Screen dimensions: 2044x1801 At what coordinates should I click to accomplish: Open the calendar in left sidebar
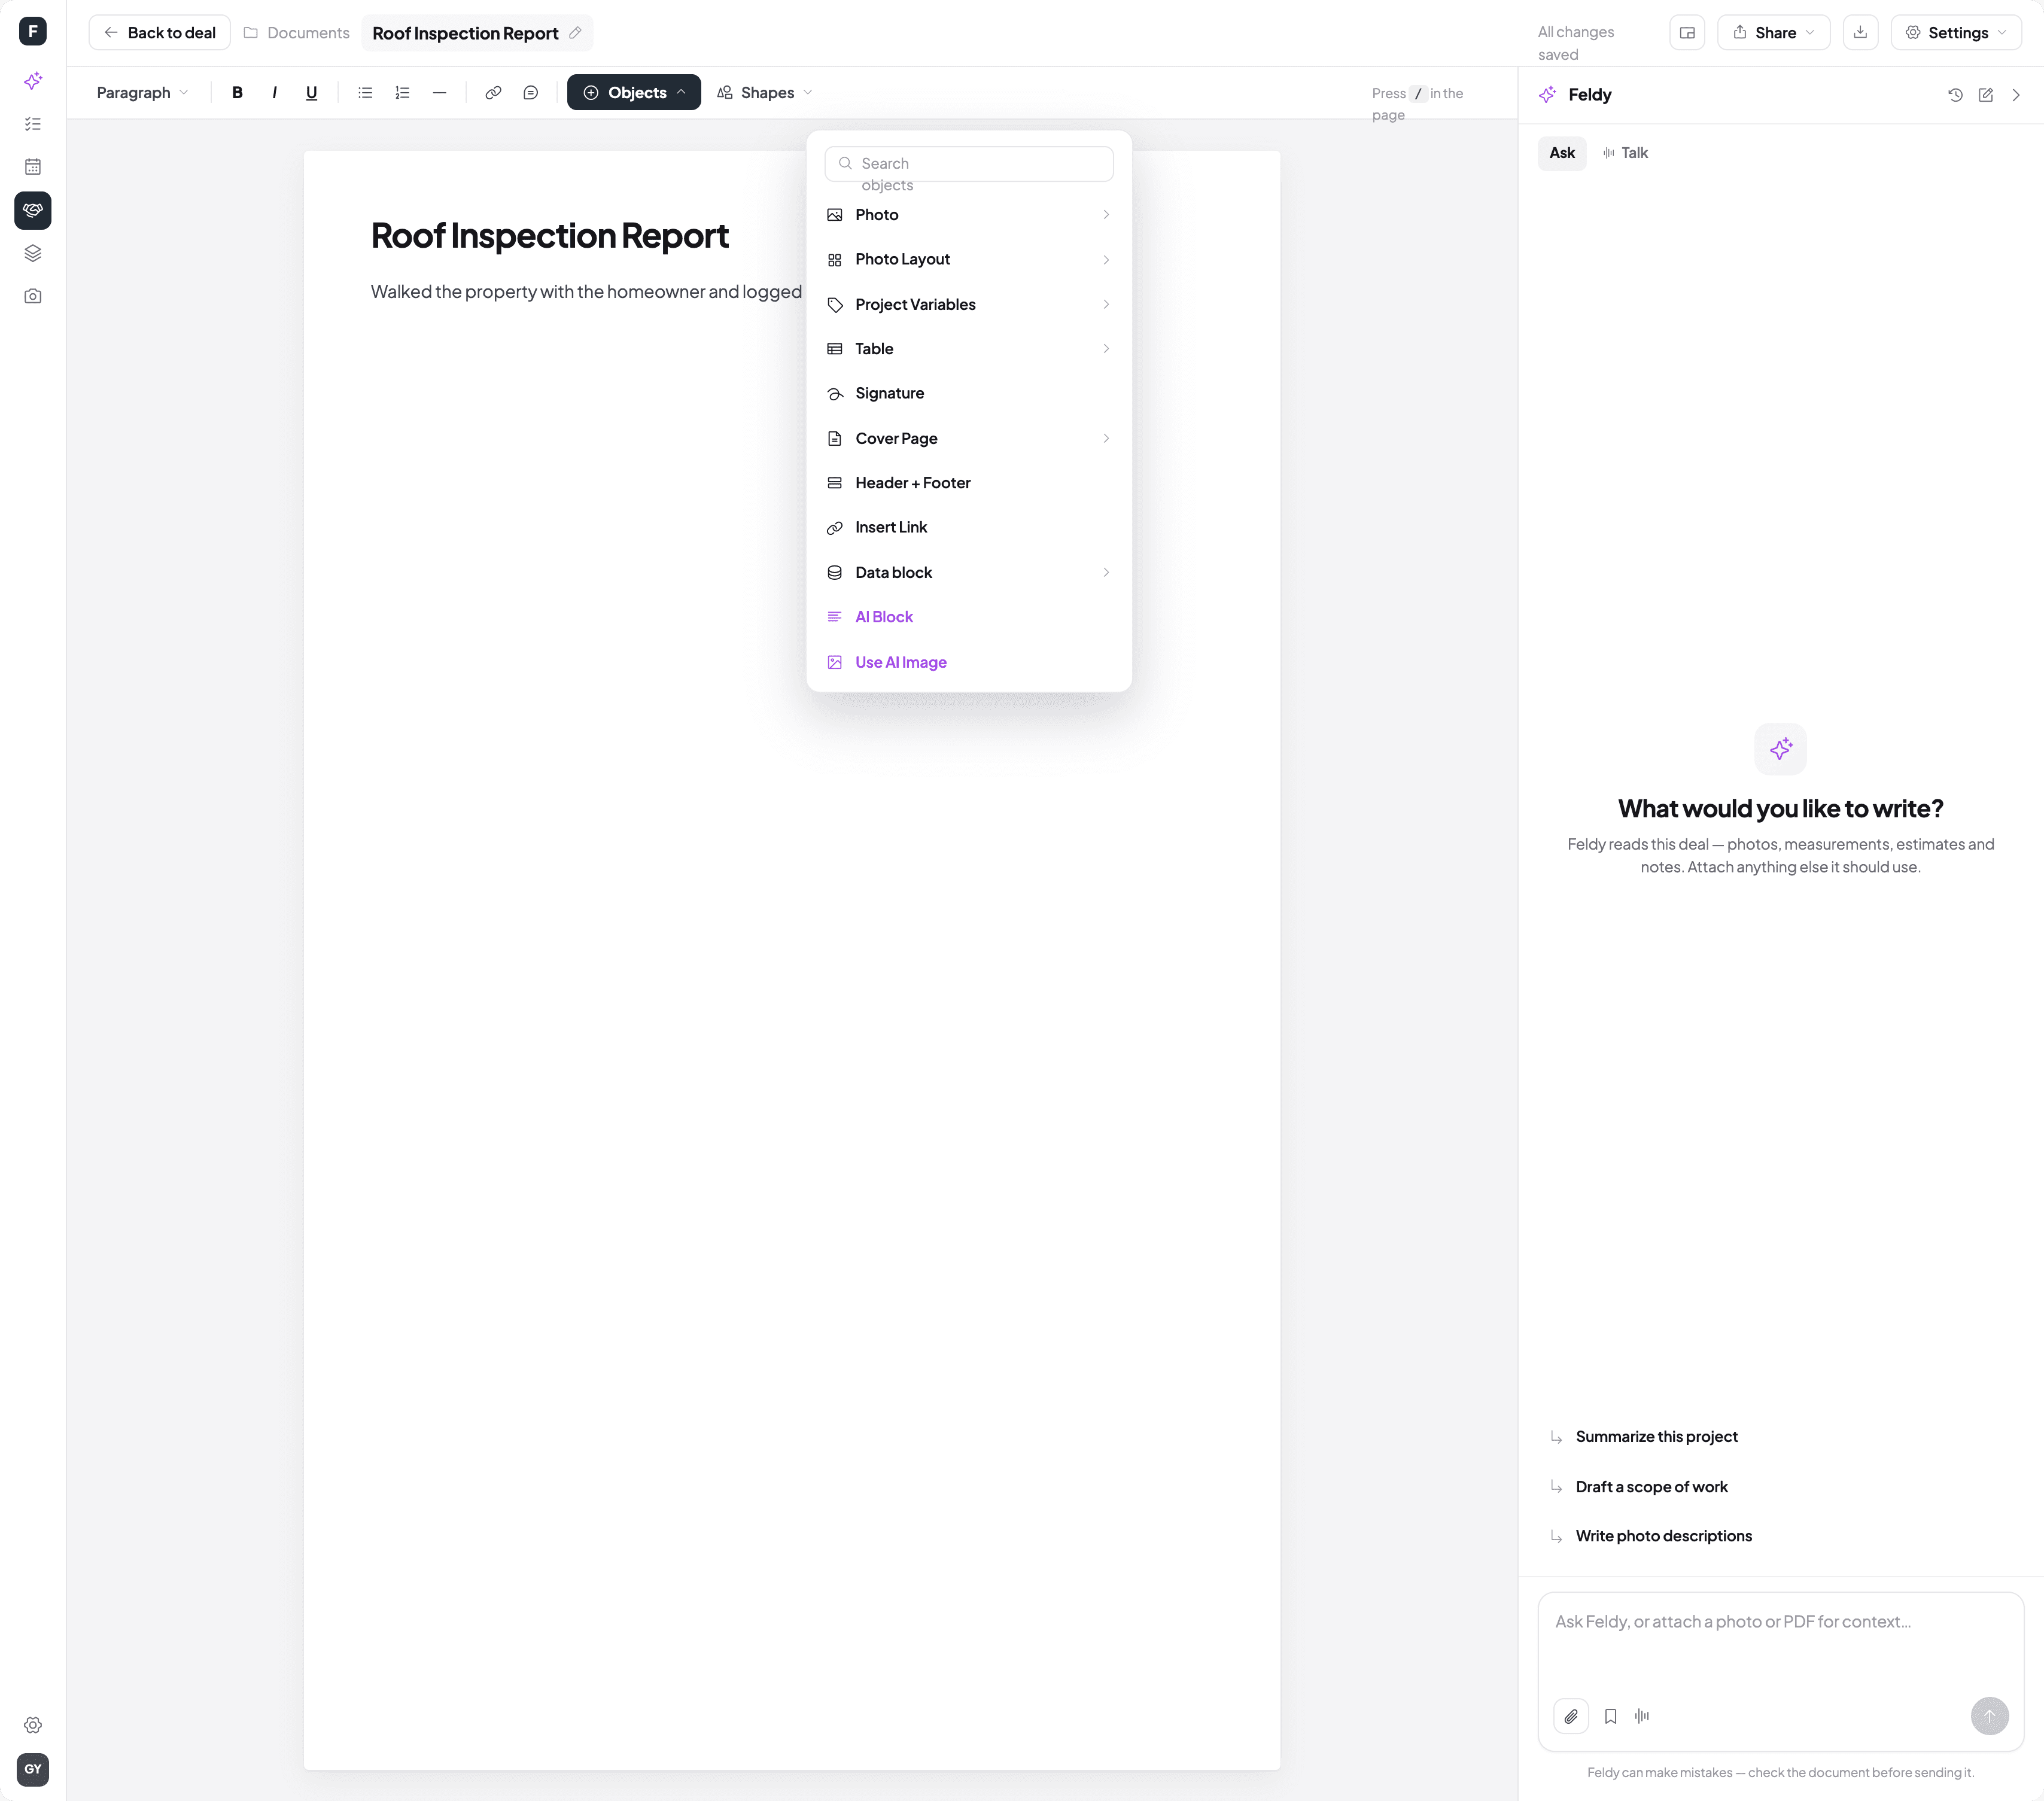pos(33,167)
